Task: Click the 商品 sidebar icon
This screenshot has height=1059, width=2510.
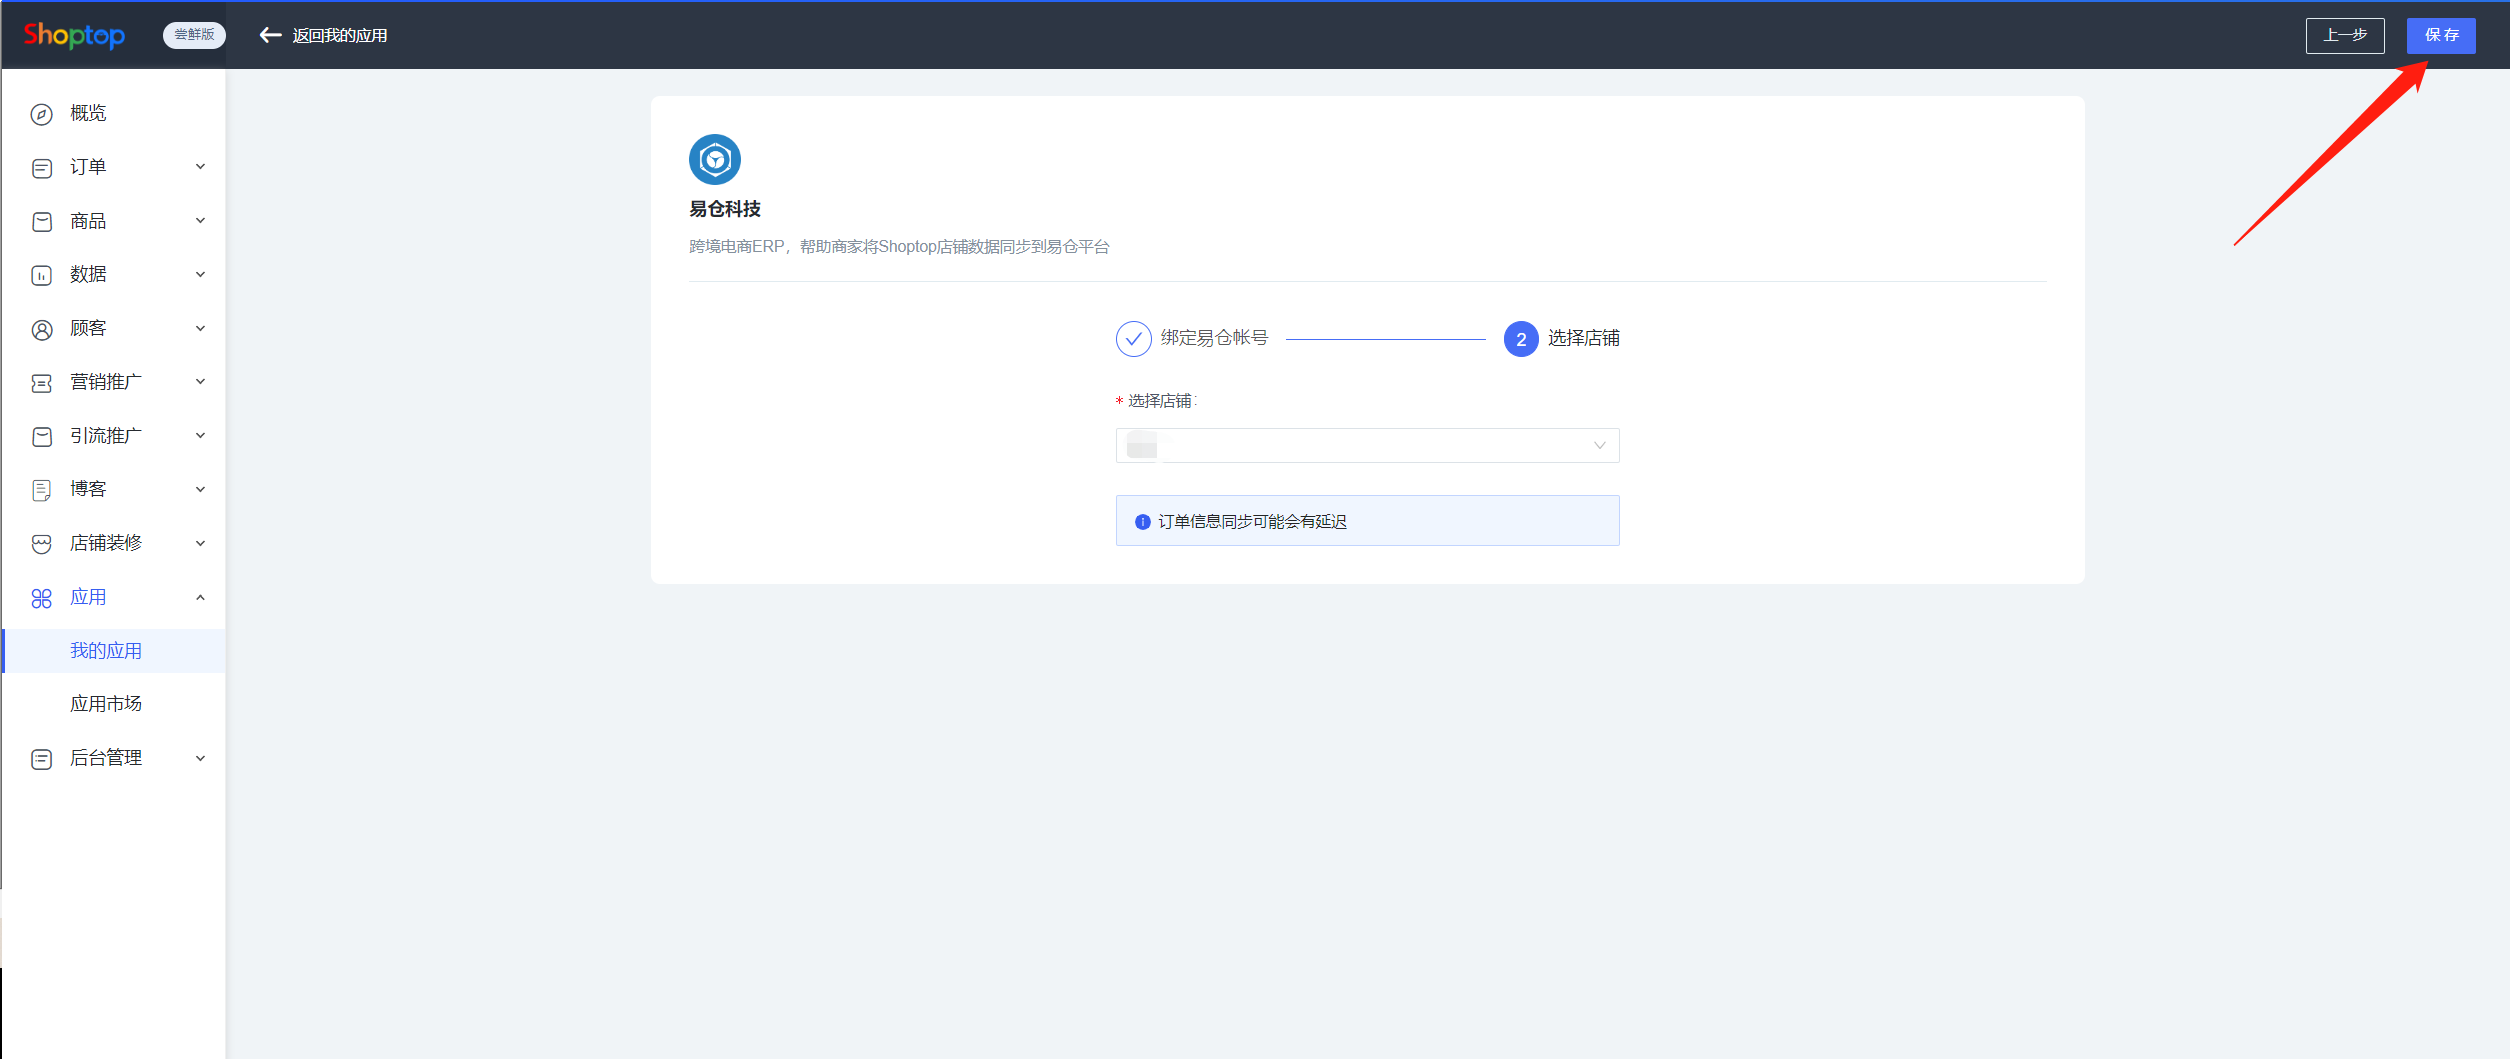Action: tap(41, 222)
